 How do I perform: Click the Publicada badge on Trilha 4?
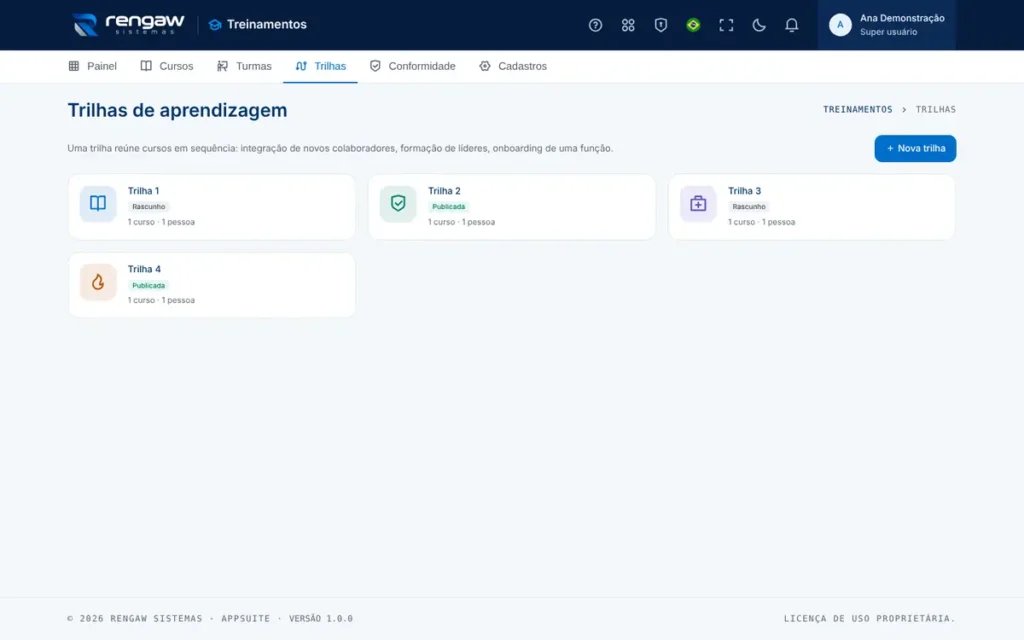pos(149,285)
